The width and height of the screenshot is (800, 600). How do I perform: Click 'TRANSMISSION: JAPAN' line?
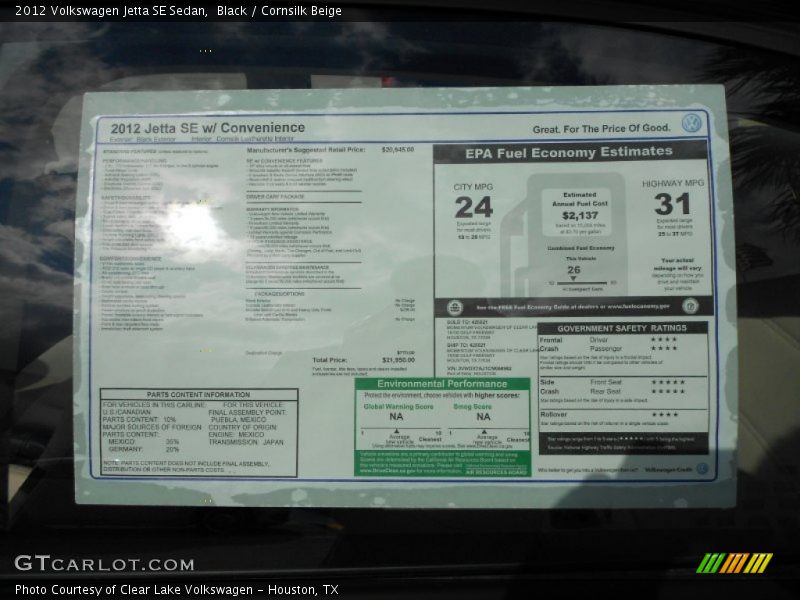coord(246,442)
